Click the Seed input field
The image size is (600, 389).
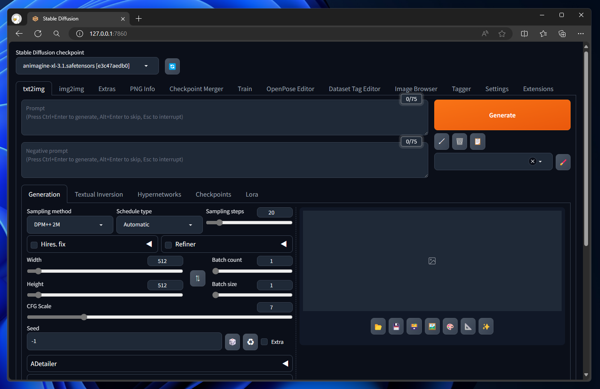click(x=124, y=341)
